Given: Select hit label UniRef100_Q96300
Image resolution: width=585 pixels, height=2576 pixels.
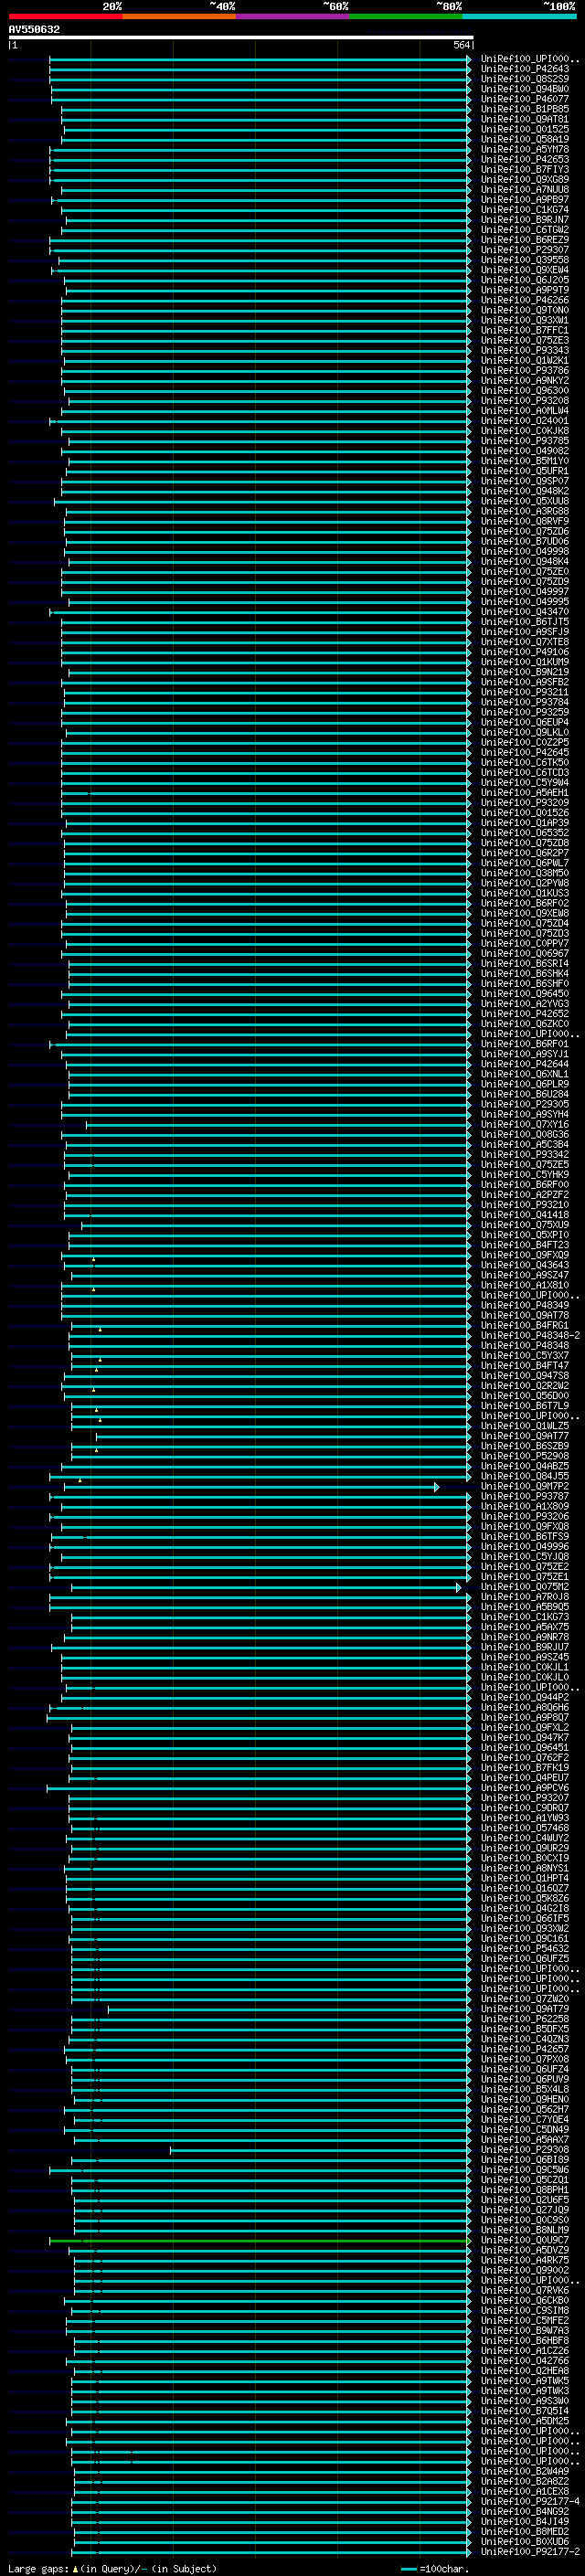Looking at the screenshot, I should (525, 391).
